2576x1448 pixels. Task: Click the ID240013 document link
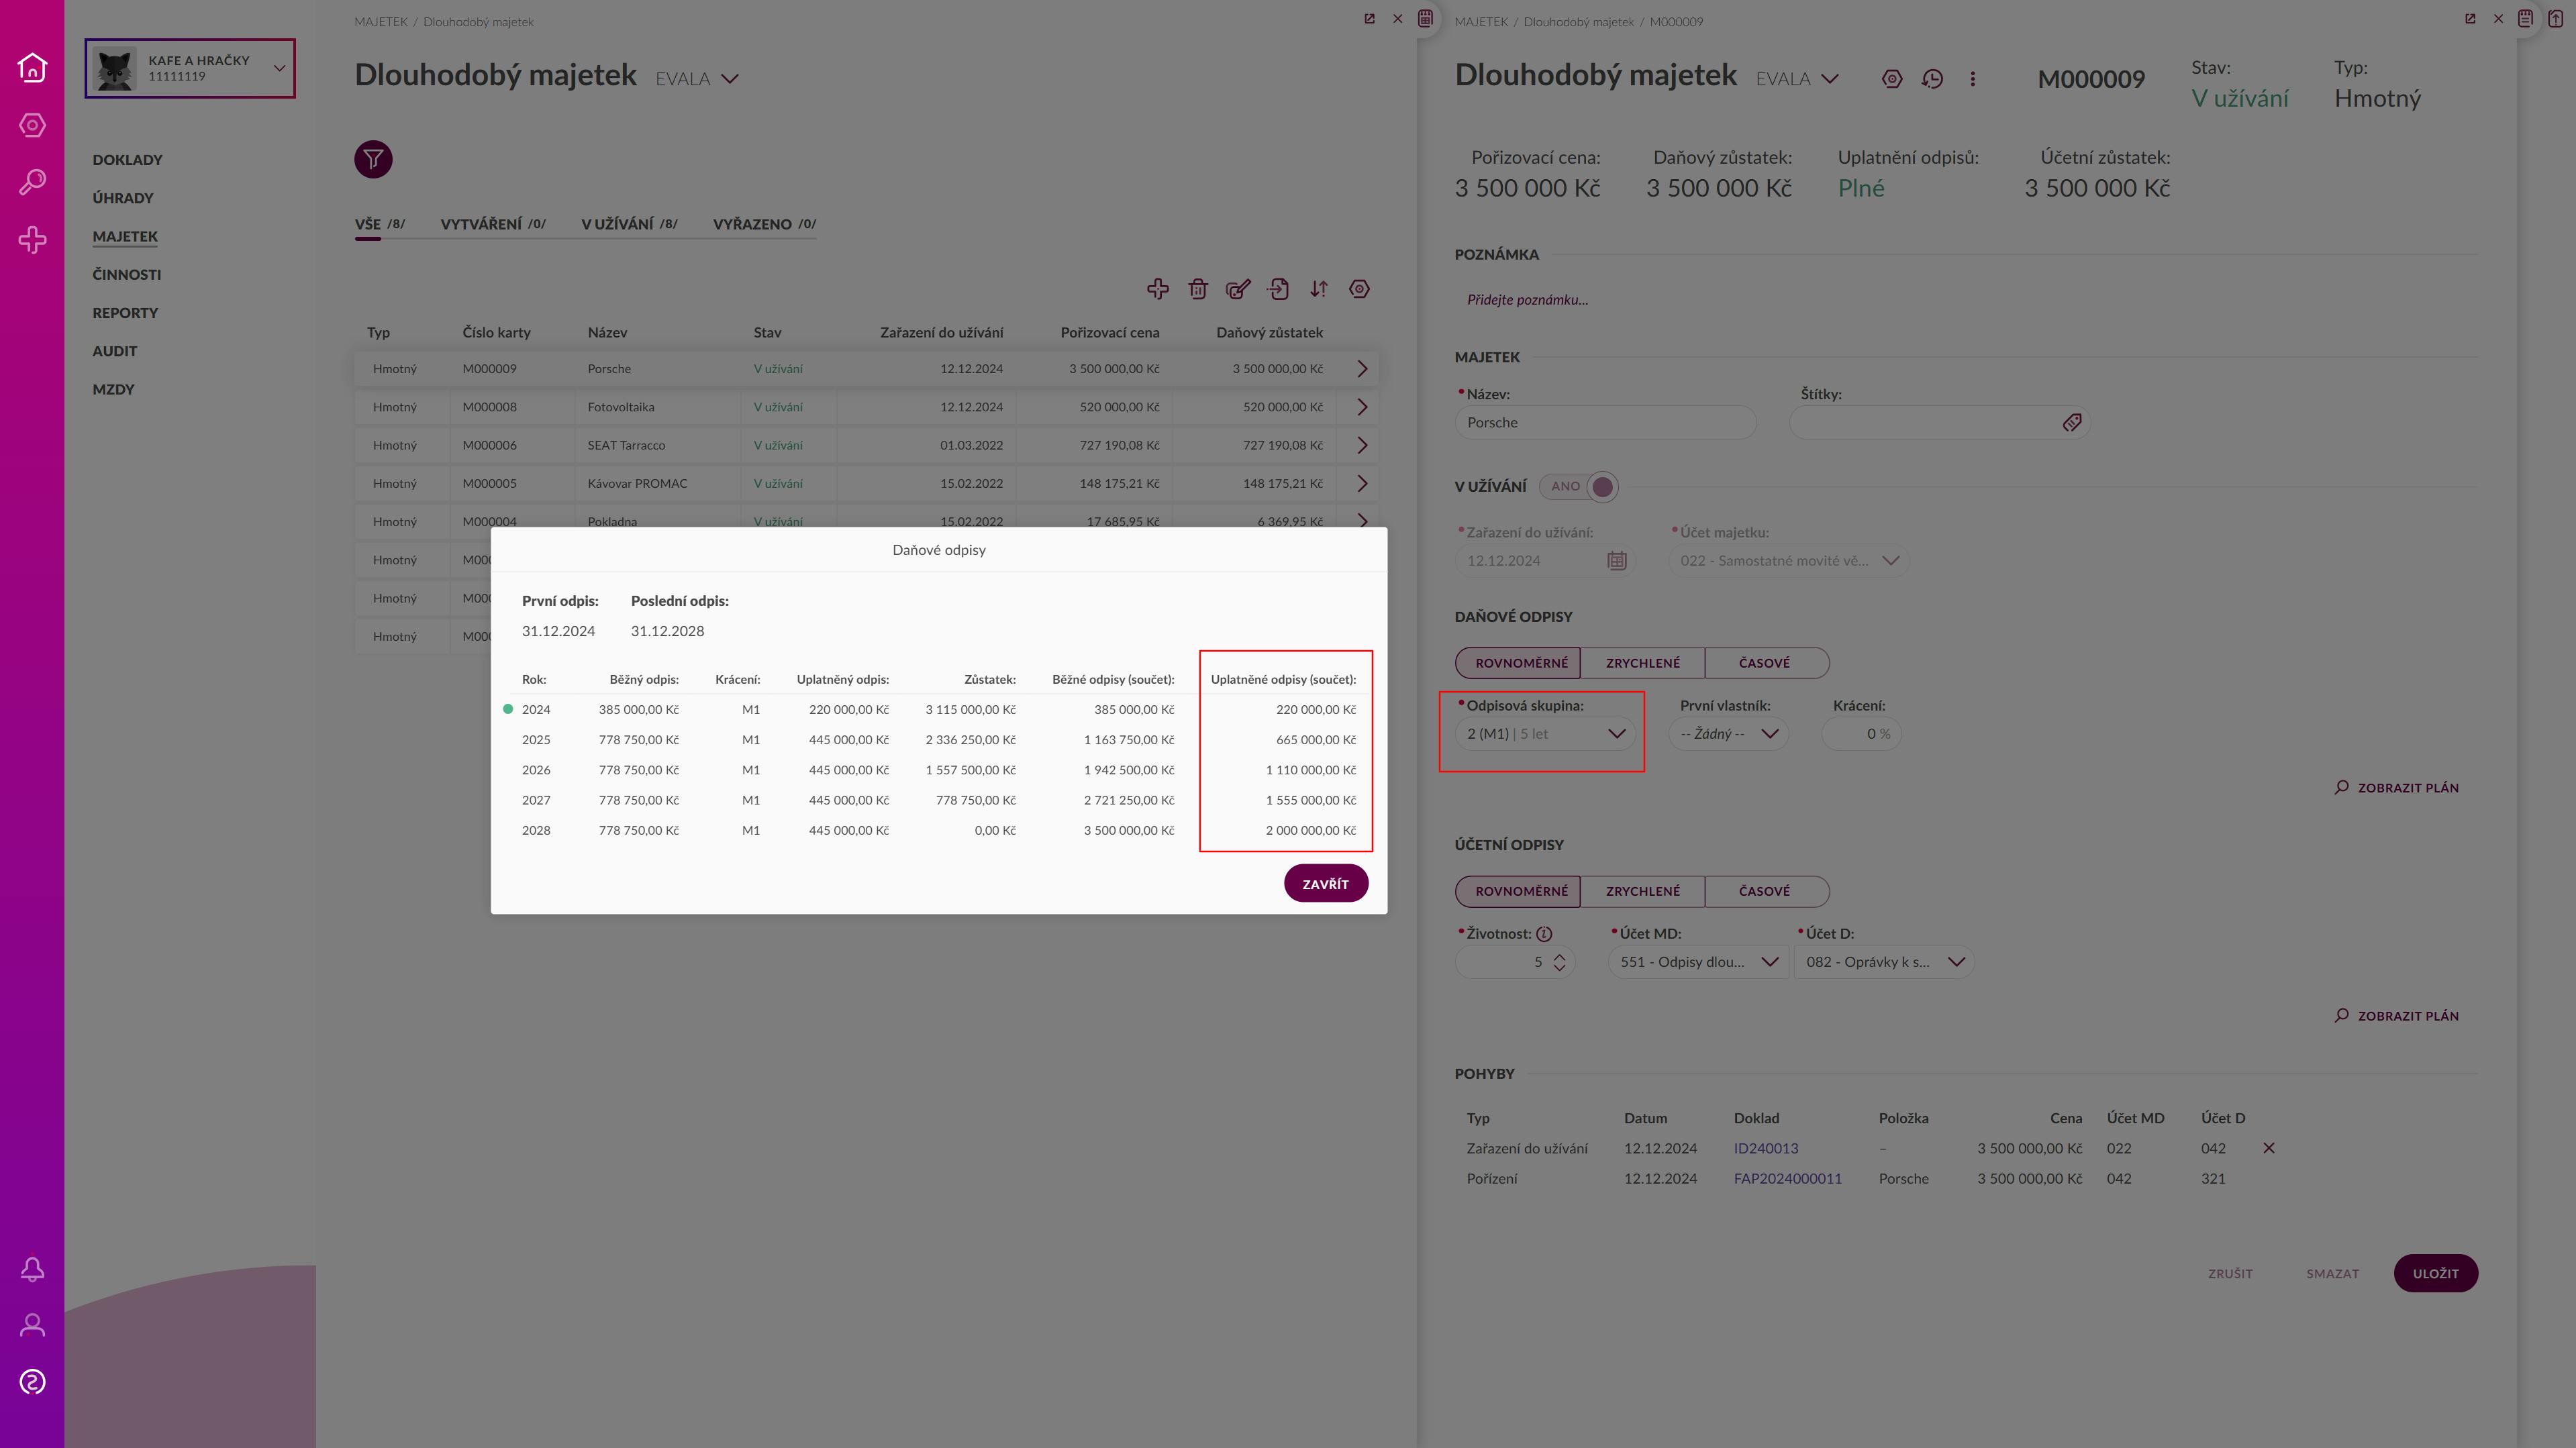click(1765, 1148)
